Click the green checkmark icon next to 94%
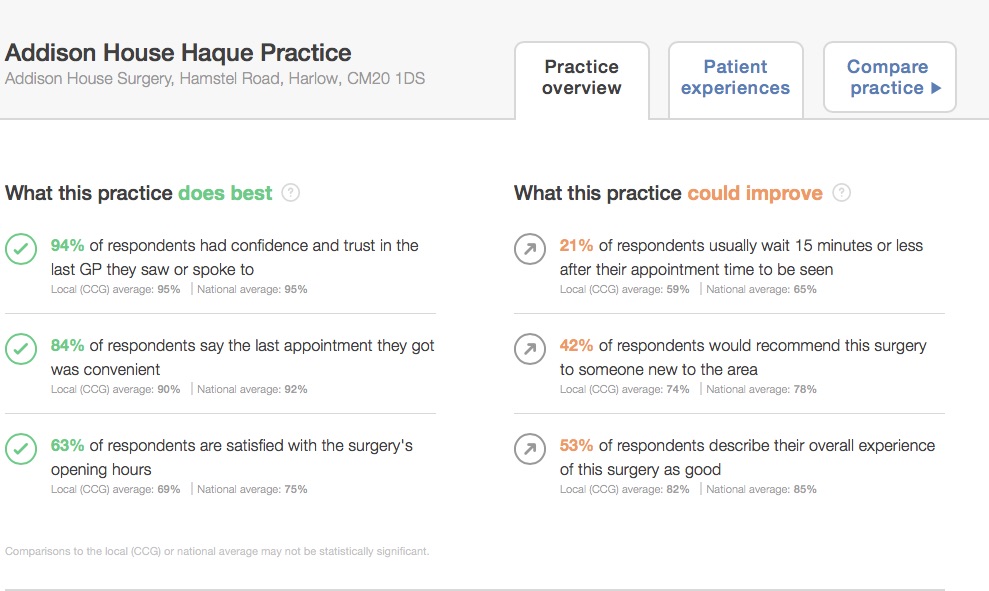The height and width of the screenshot is (591, 989). (21, 250)
